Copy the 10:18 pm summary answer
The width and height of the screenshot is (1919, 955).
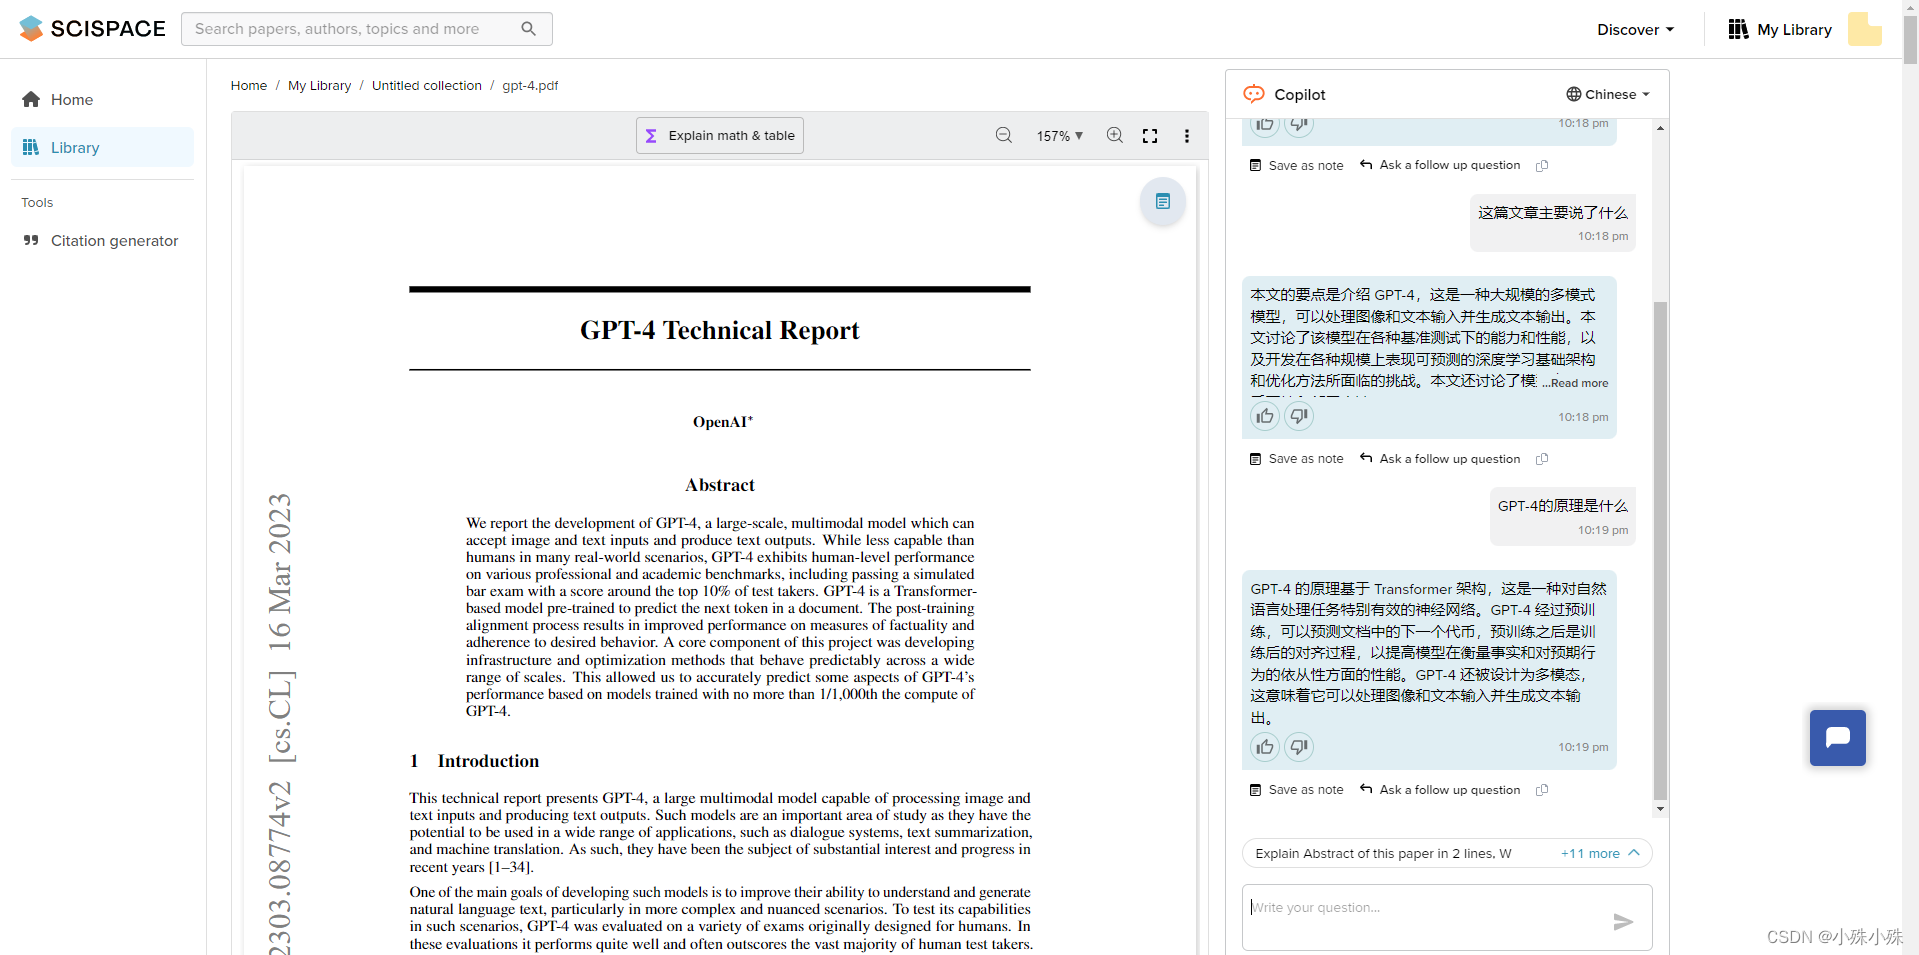1542,459
